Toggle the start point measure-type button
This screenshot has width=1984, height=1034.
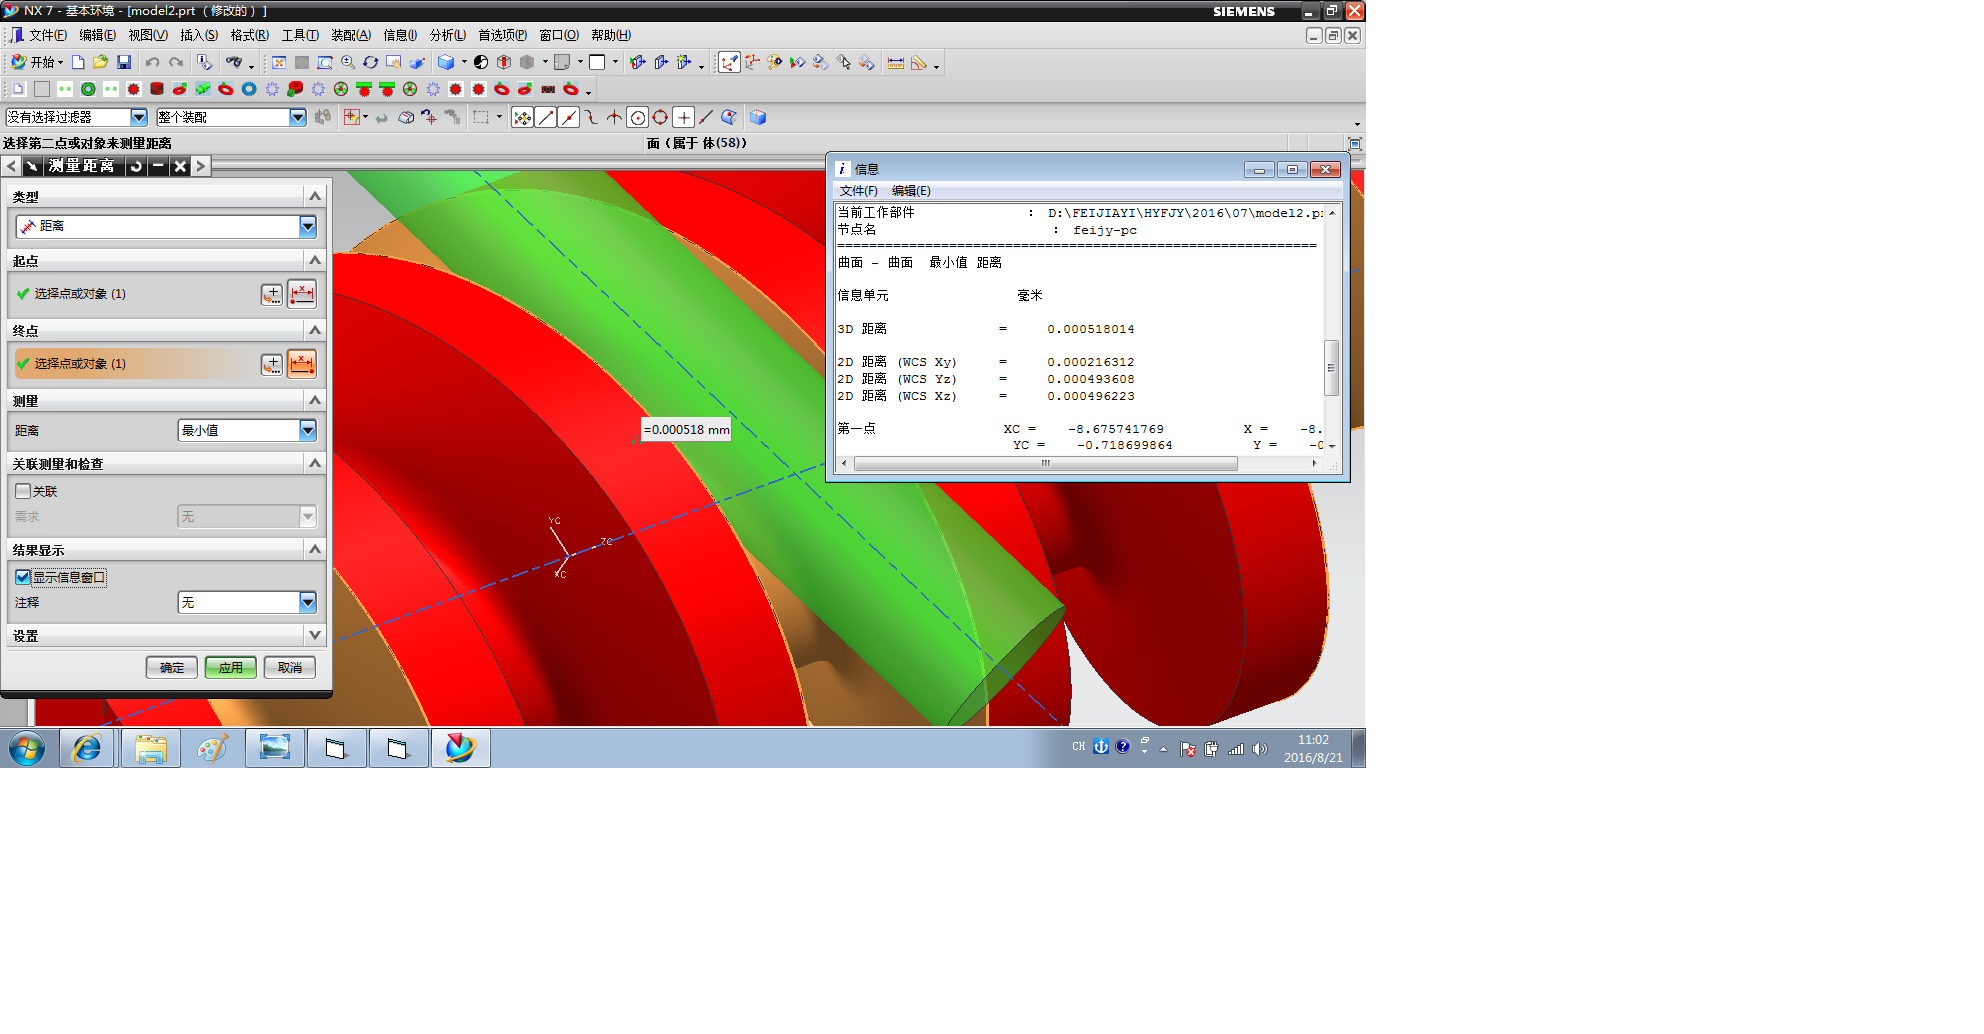(x=301, y=294)
